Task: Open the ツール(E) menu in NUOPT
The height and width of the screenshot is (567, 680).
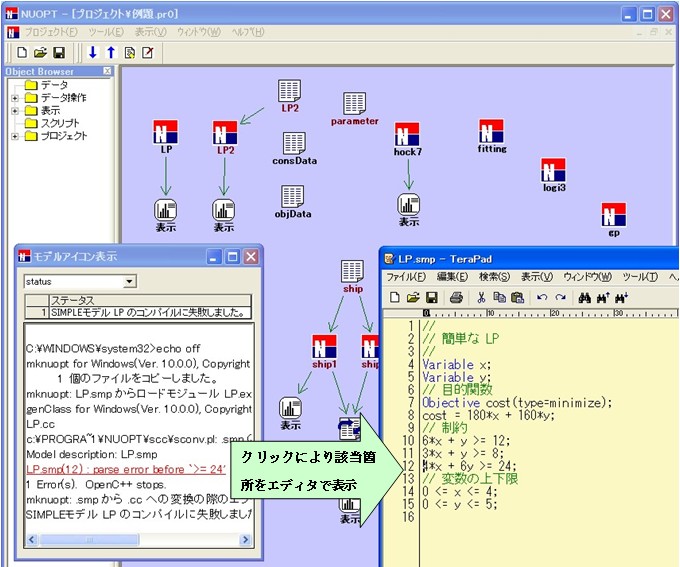Action: [x=106, y=32]
